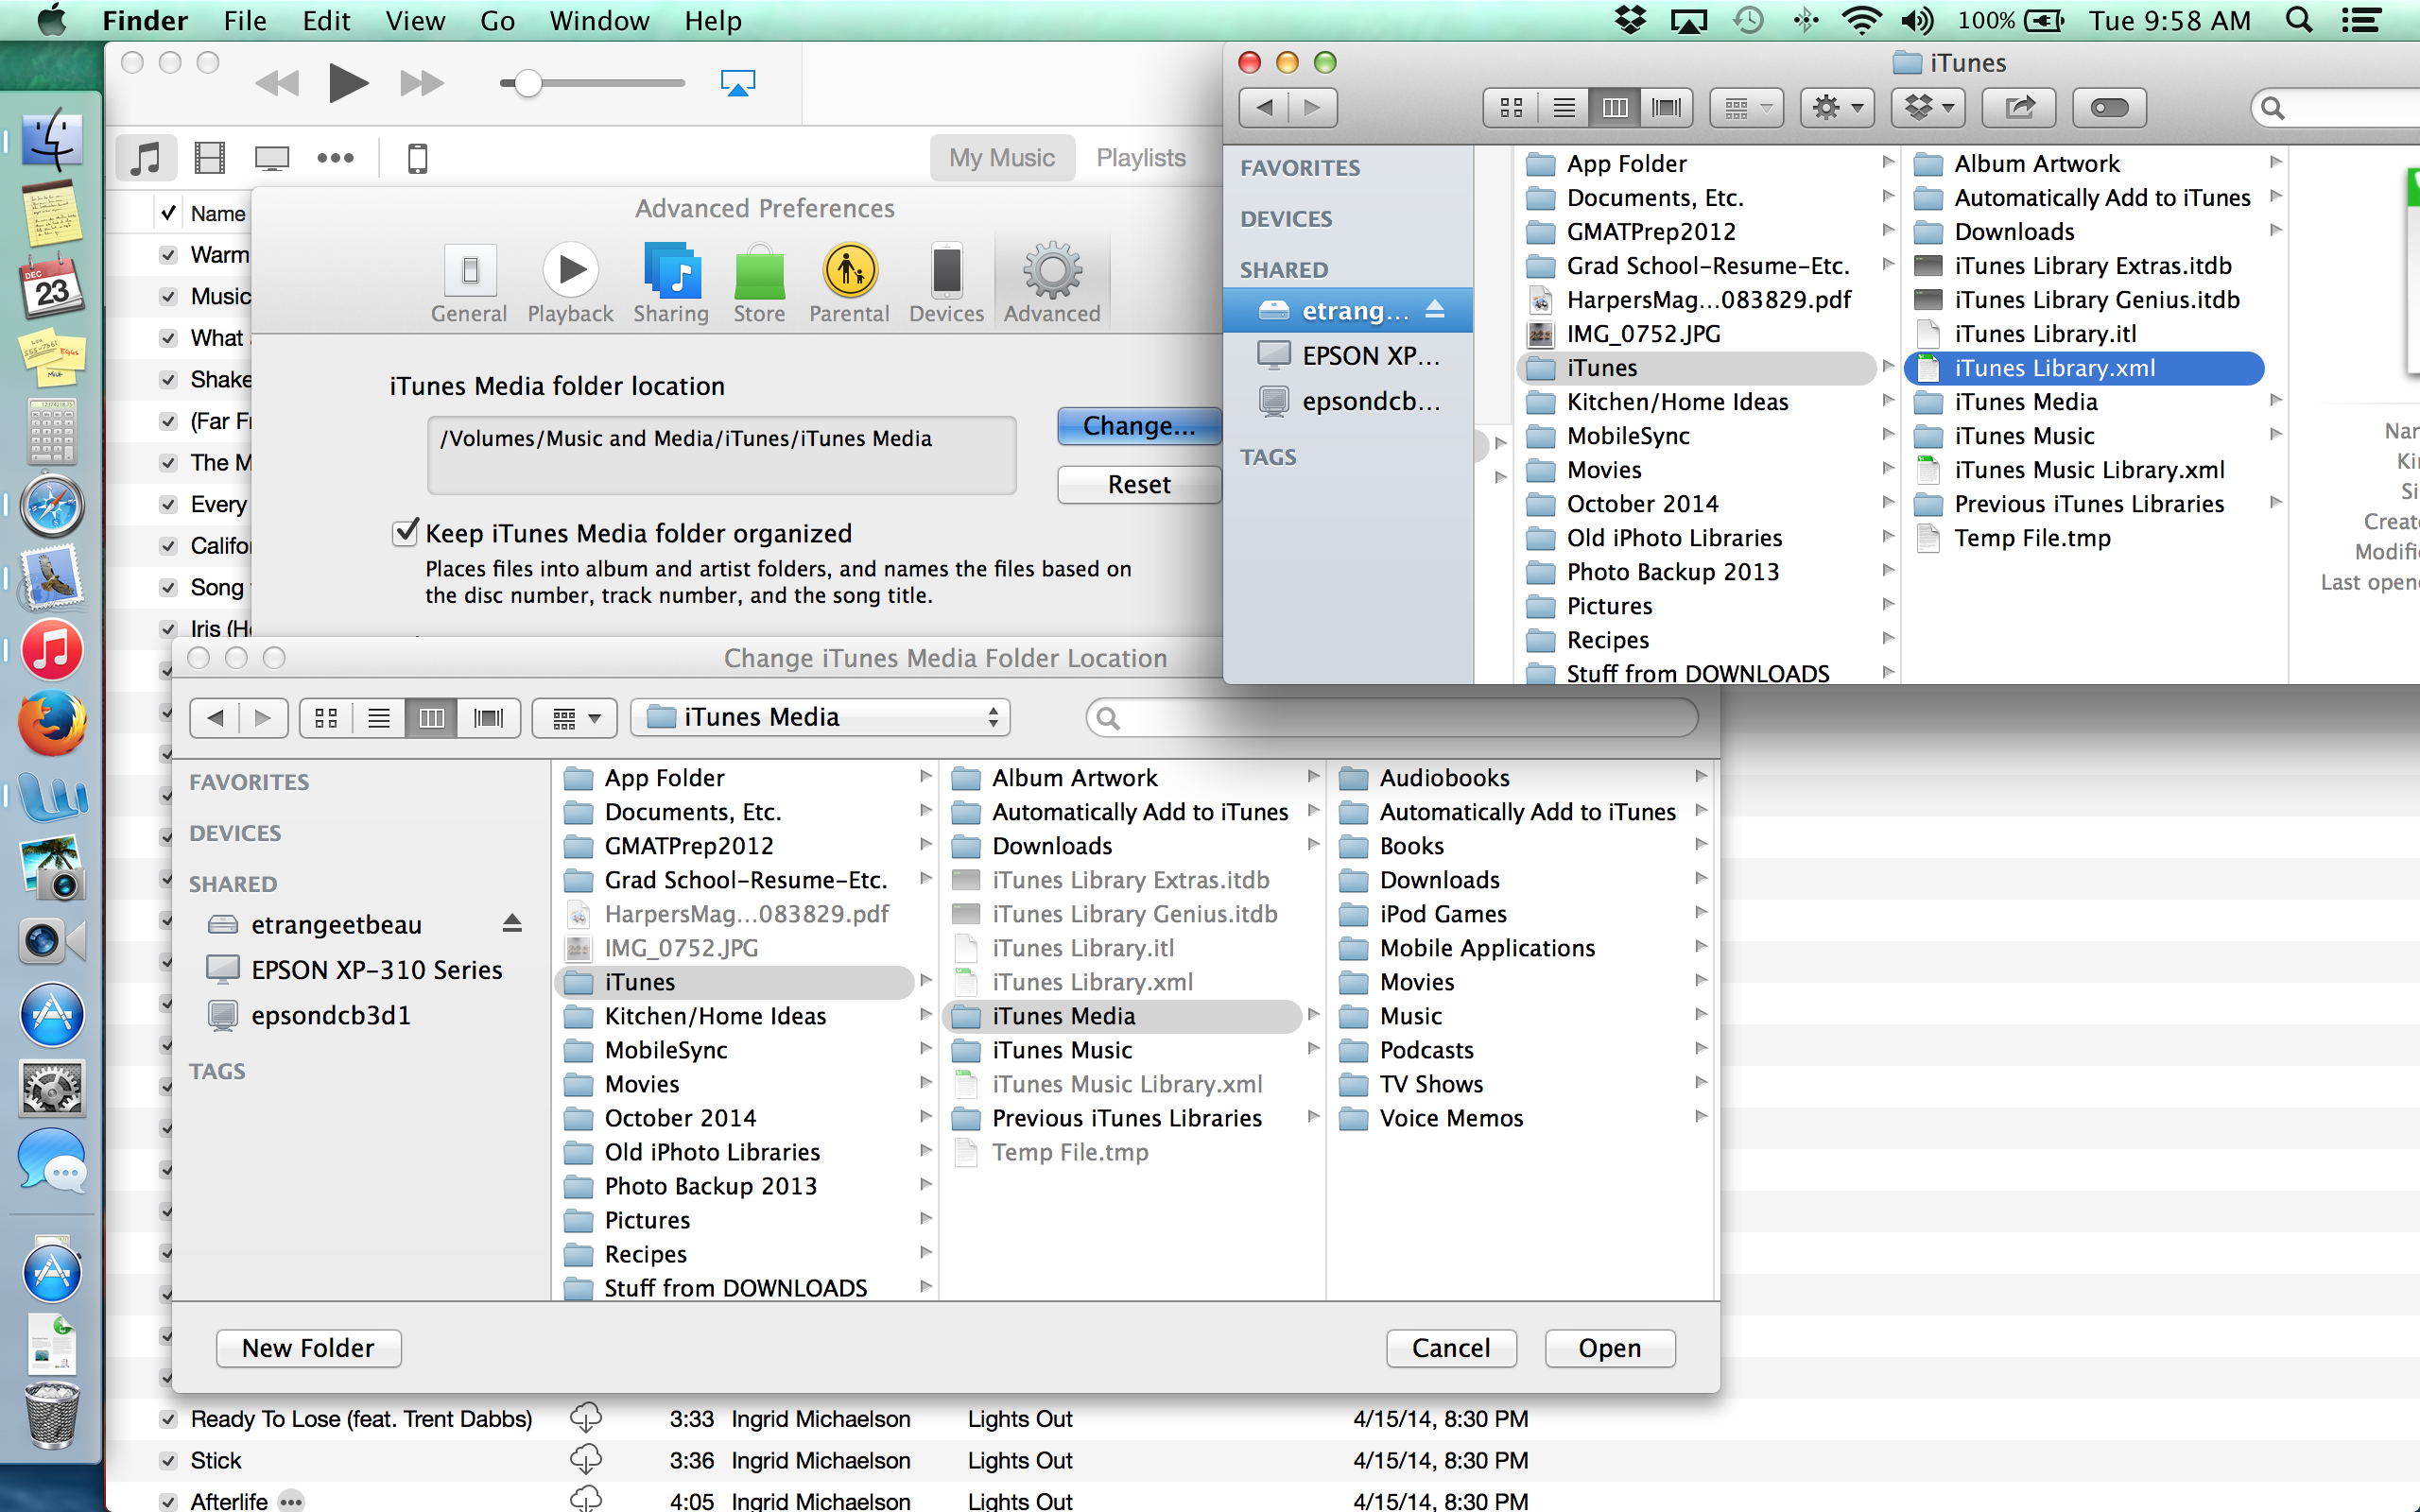Click the Share button in Finder toolbar

click(x=2018, y=107)
